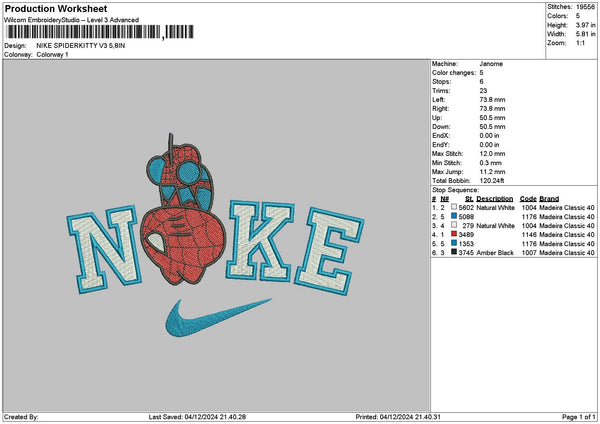Click the Max Stitch value '12.0 mm'
The height and width of the screenshot is (424, 600).
coord(492,154)
